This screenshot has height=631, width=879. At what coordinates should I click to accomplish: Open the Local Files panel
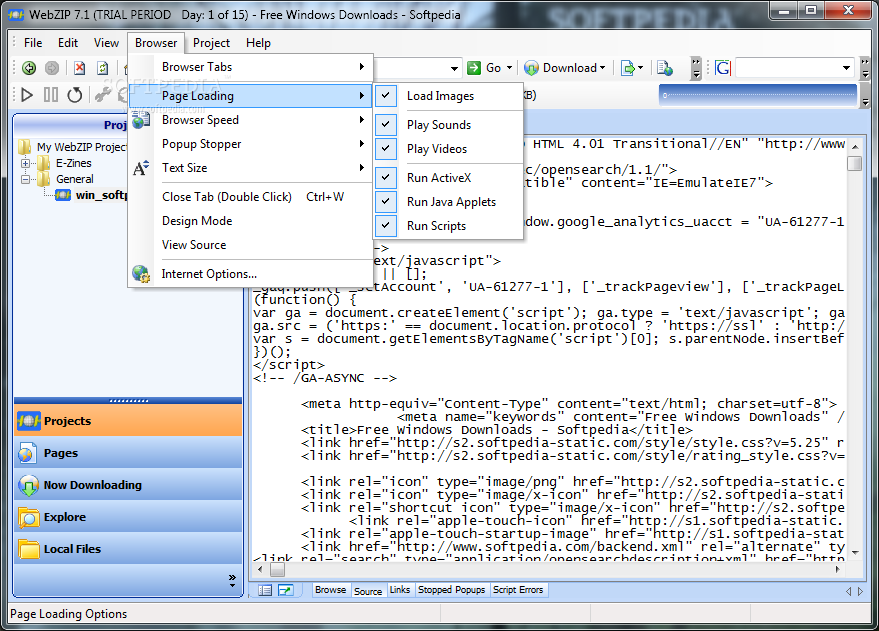point(128,549)
